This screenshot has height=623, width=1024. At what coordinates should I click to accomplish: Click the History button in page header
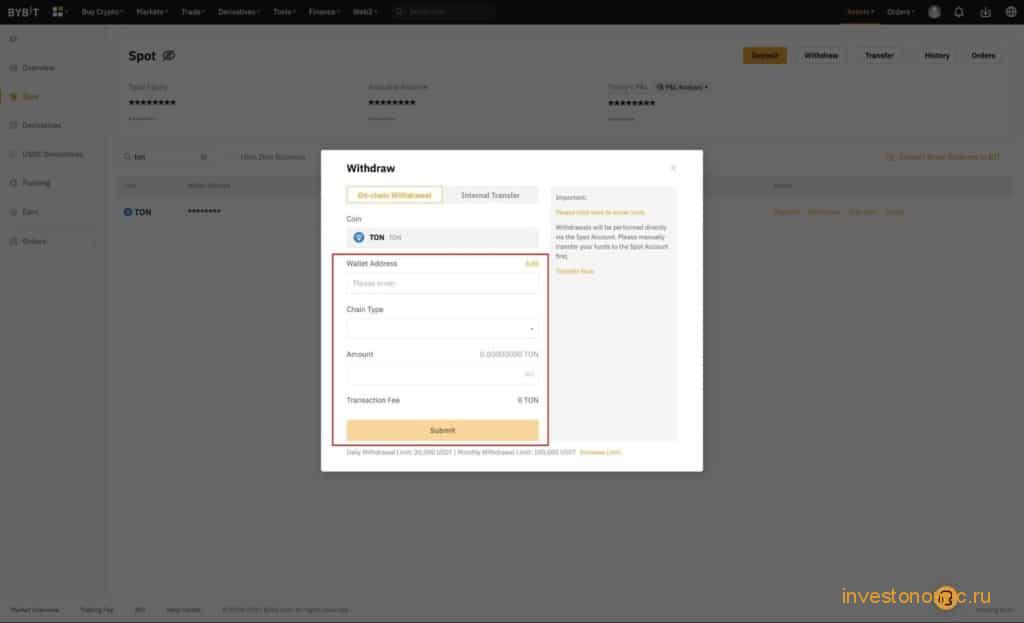tap(937, 56)
